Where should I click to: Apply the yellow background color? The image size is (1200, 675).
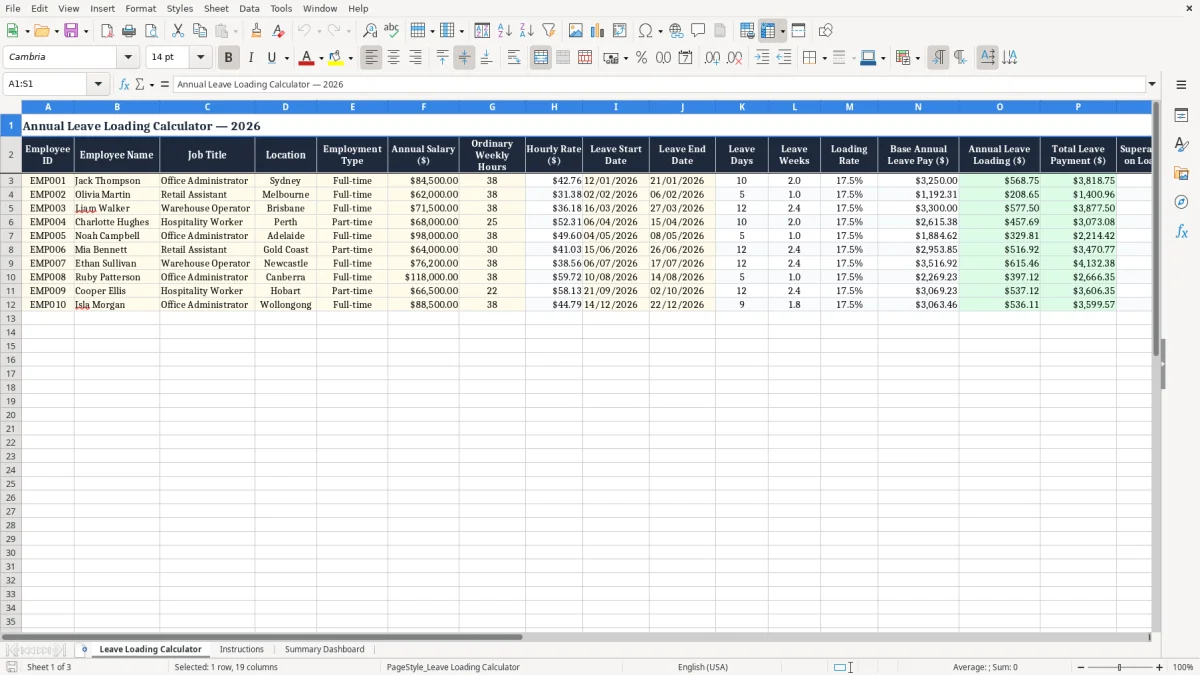(x=336, y=58)
